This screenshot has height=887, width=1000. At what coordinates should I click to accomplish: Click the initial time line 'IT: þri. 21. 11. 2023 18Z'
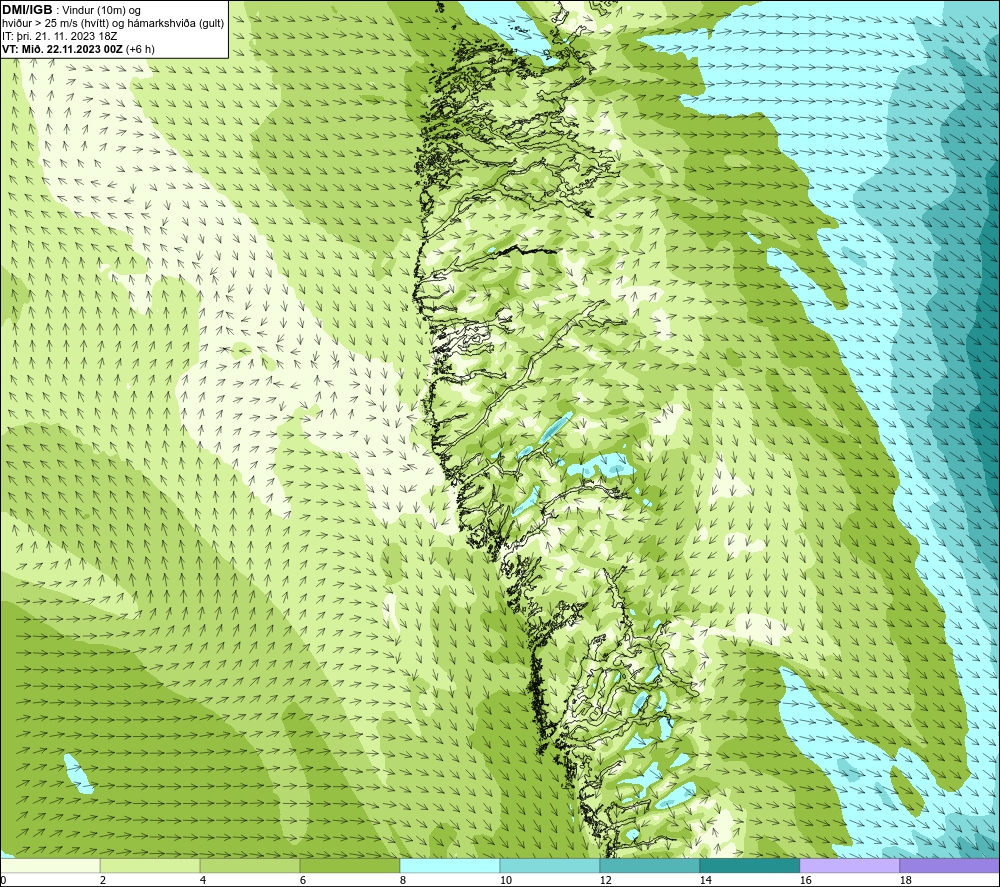(x=59, y=36)
